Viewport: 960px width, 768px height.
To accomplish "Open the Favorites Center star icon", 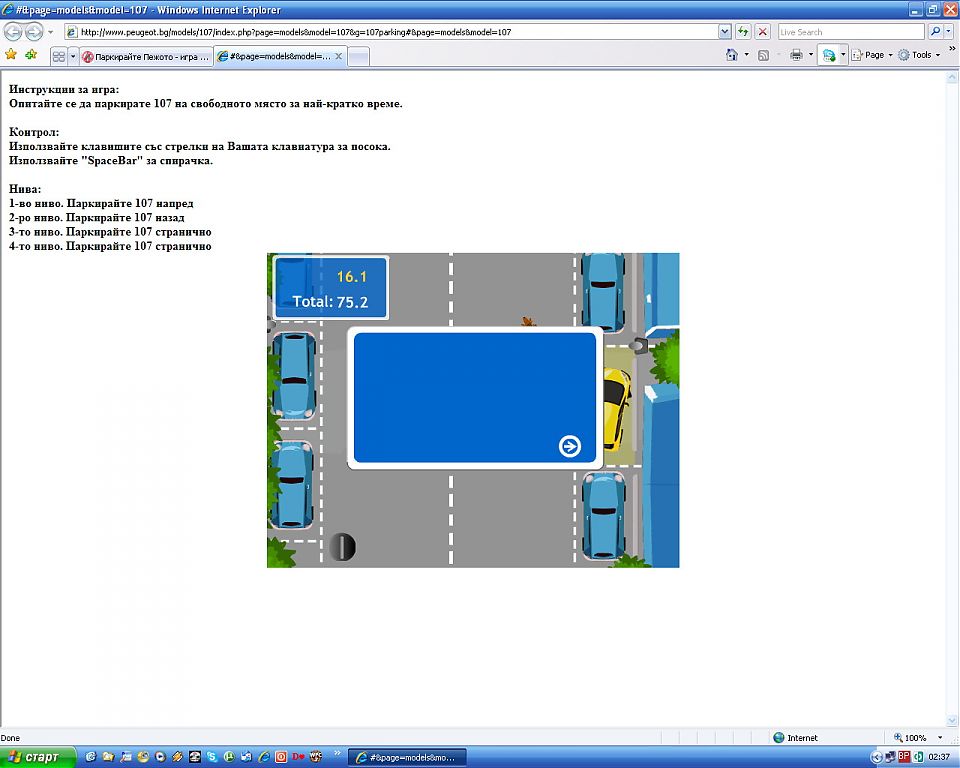I will pos(11,55).
